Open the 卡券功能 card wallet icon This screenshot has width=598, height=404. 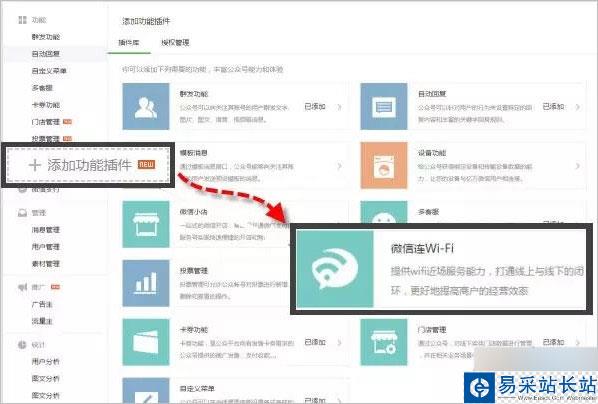click(x=146, y=342)
